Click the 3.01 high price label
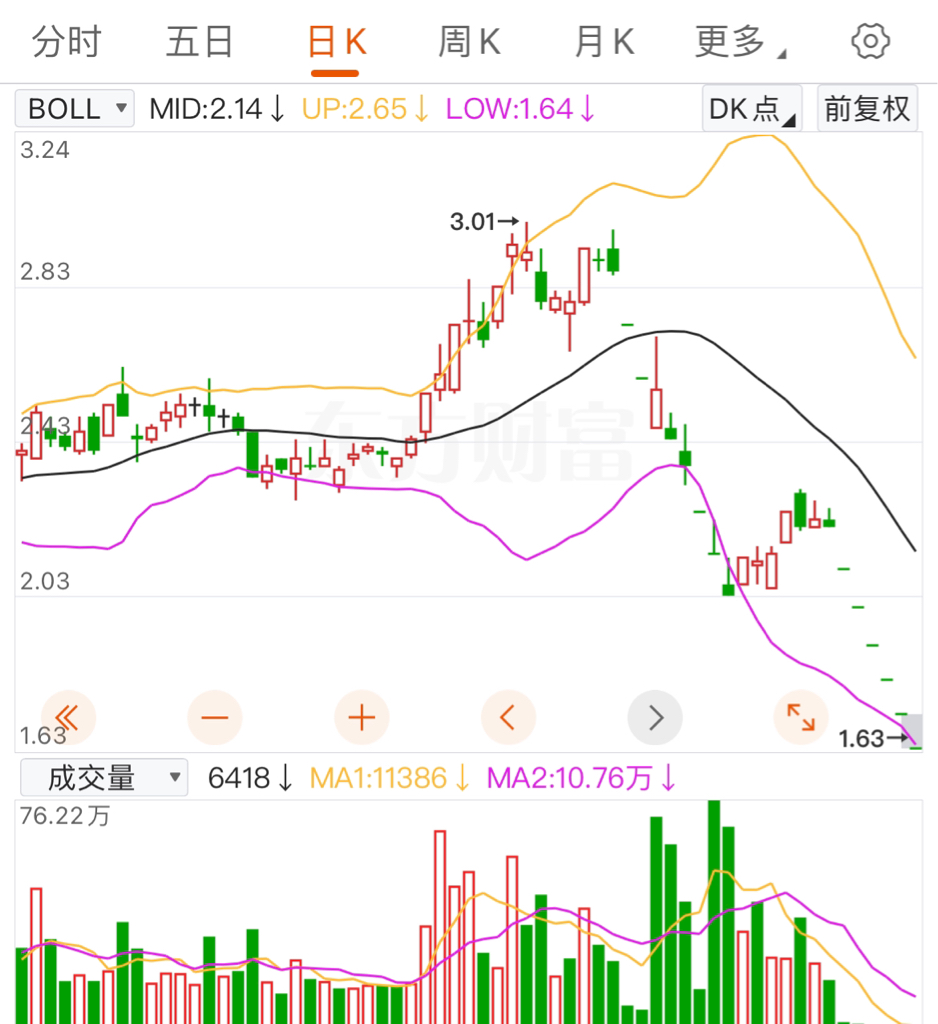This screenshot has height=1024, width=938. (473, 221)
